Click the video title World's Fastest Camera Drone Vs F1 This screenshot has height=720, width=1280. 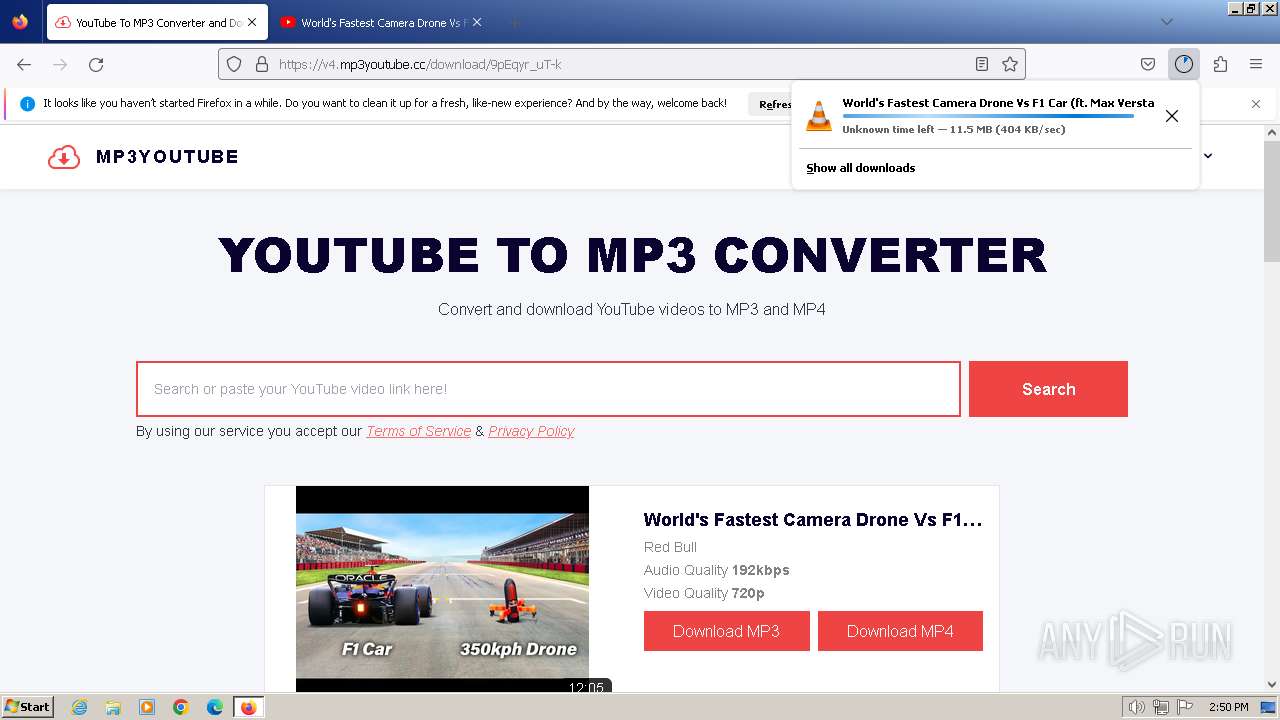813,520
